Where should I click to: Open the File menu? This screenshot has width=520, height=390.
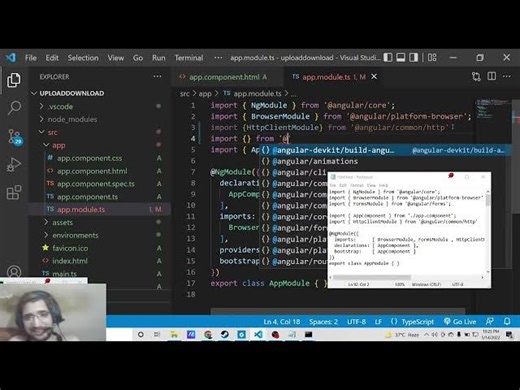click(31, 58)
